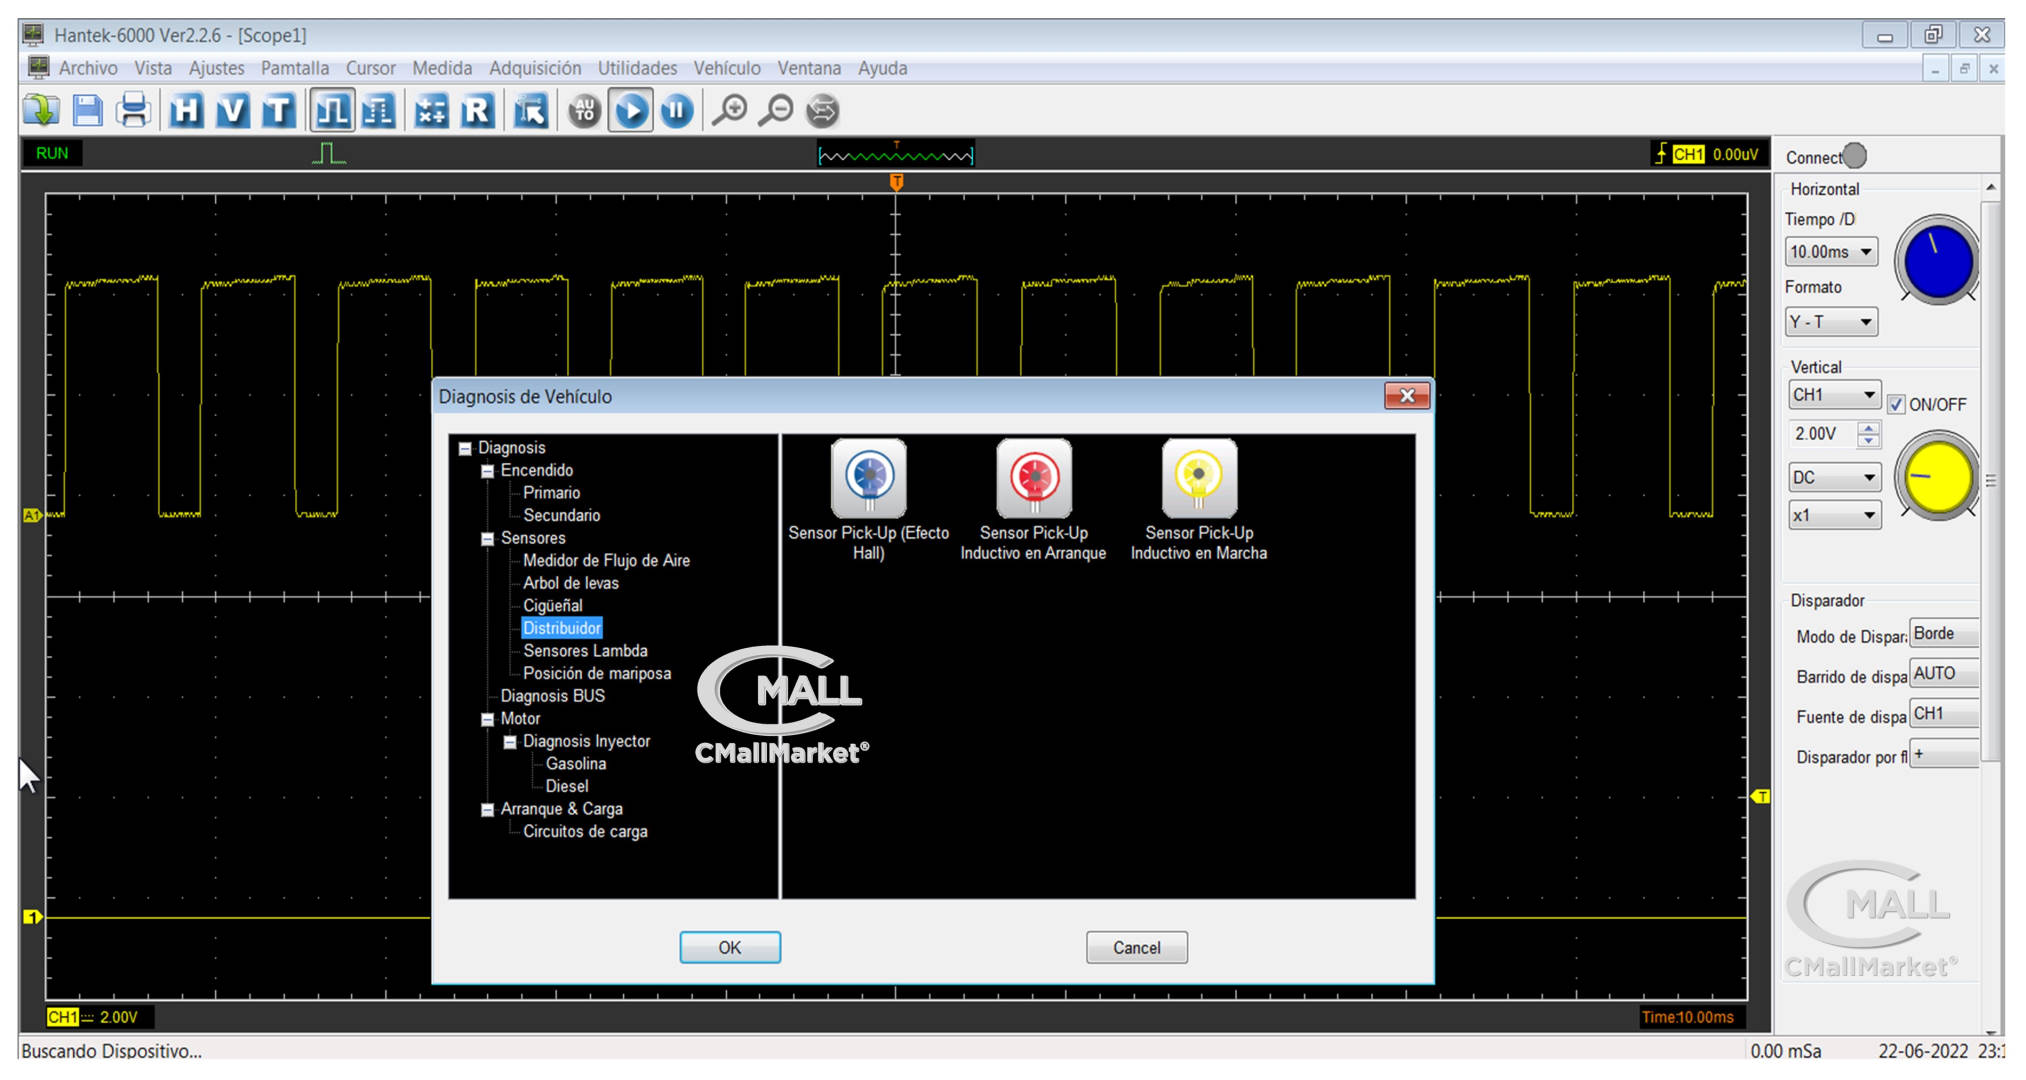Image resolution: width=2026 pixels, height=1080 pixels.
Task: Collapse the Arranque & Carga tree node
Action: tap(487, 810)
